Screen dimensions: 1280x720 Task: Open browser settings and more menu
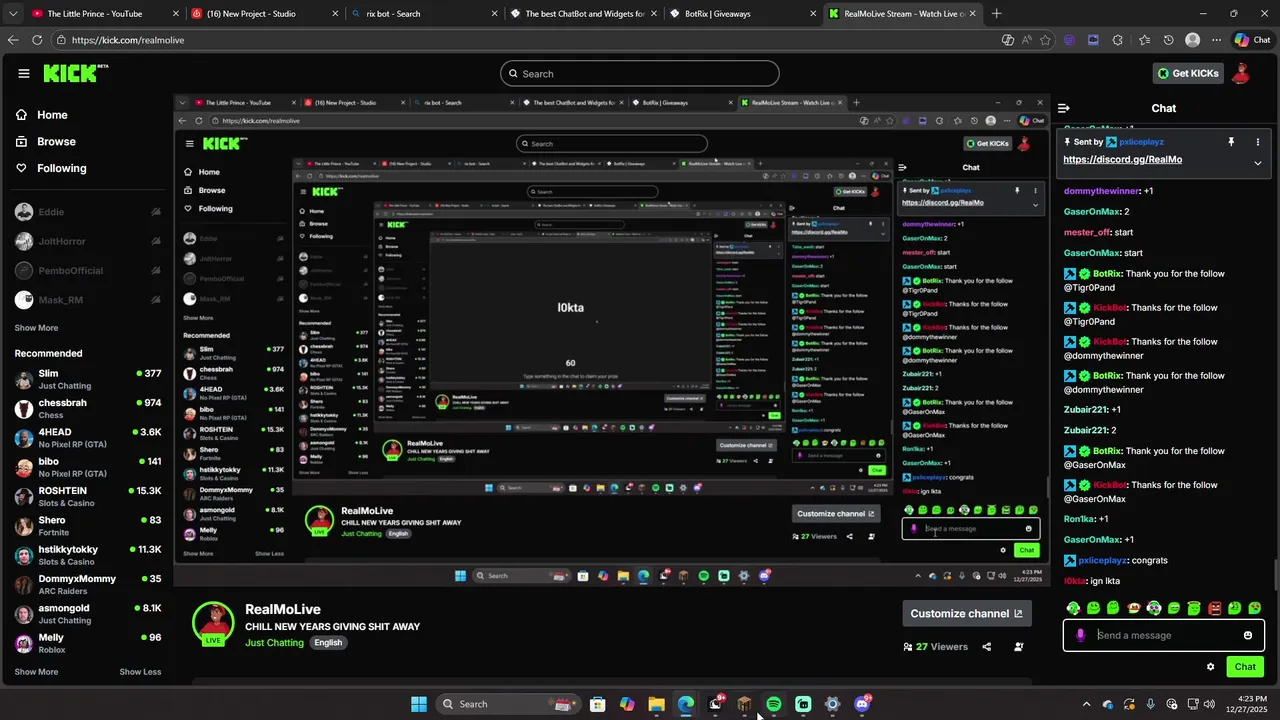[1217, 40]
